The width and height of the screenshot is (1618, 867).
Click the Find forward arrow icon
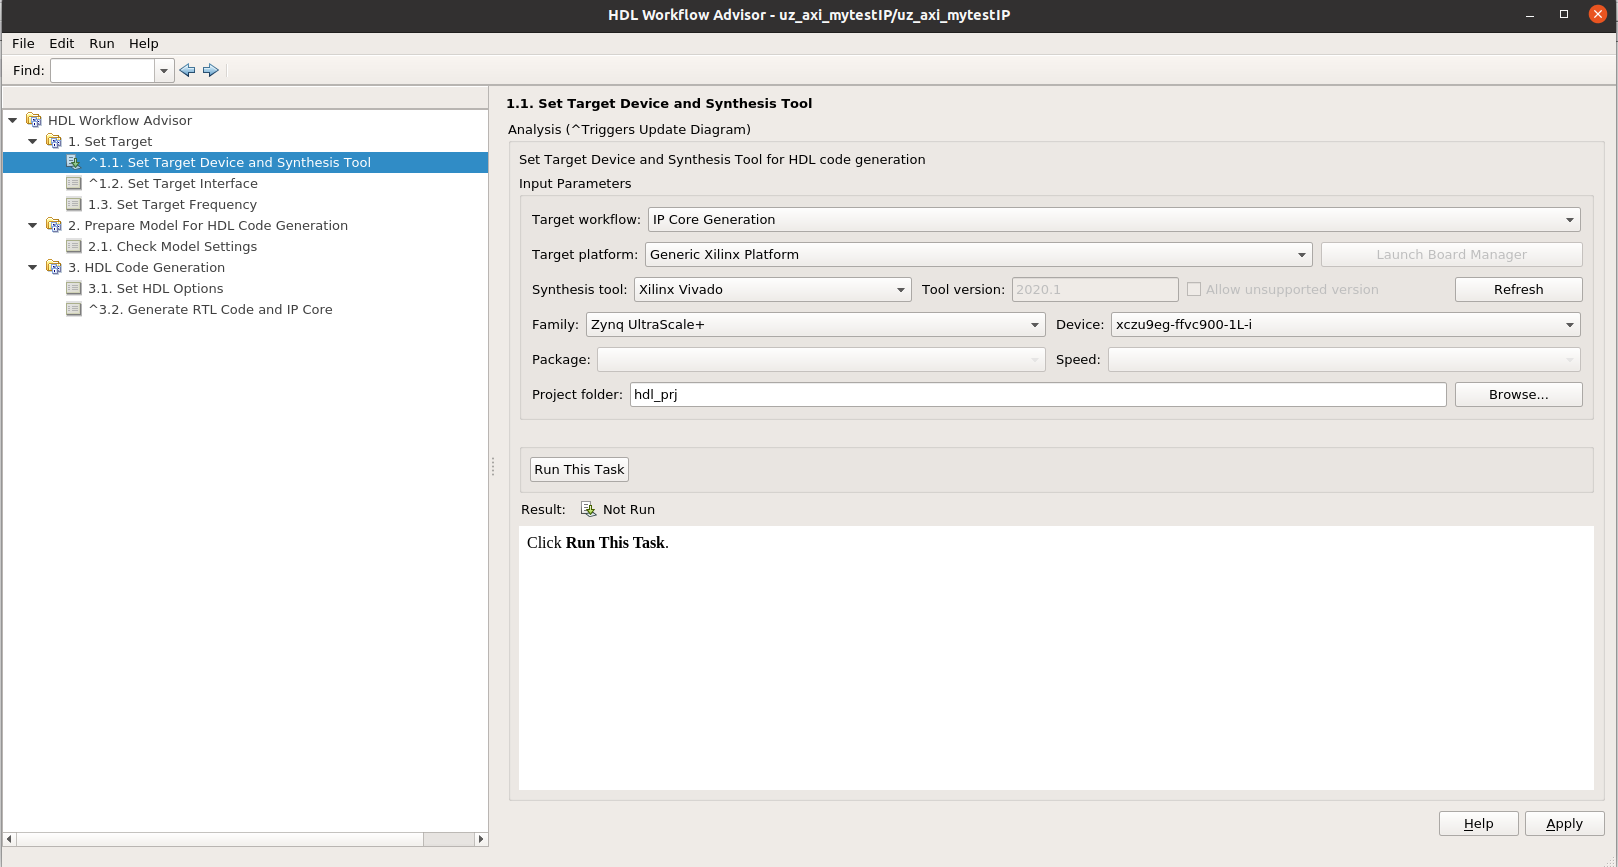coord(211,70)
